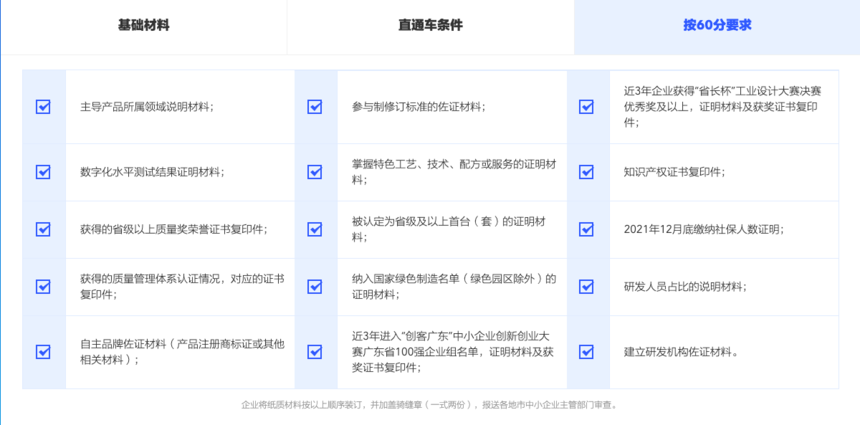
Task: Uncheck 纳入国家绿色制造名单 checkbox
Action: click(x=315, y=287)
